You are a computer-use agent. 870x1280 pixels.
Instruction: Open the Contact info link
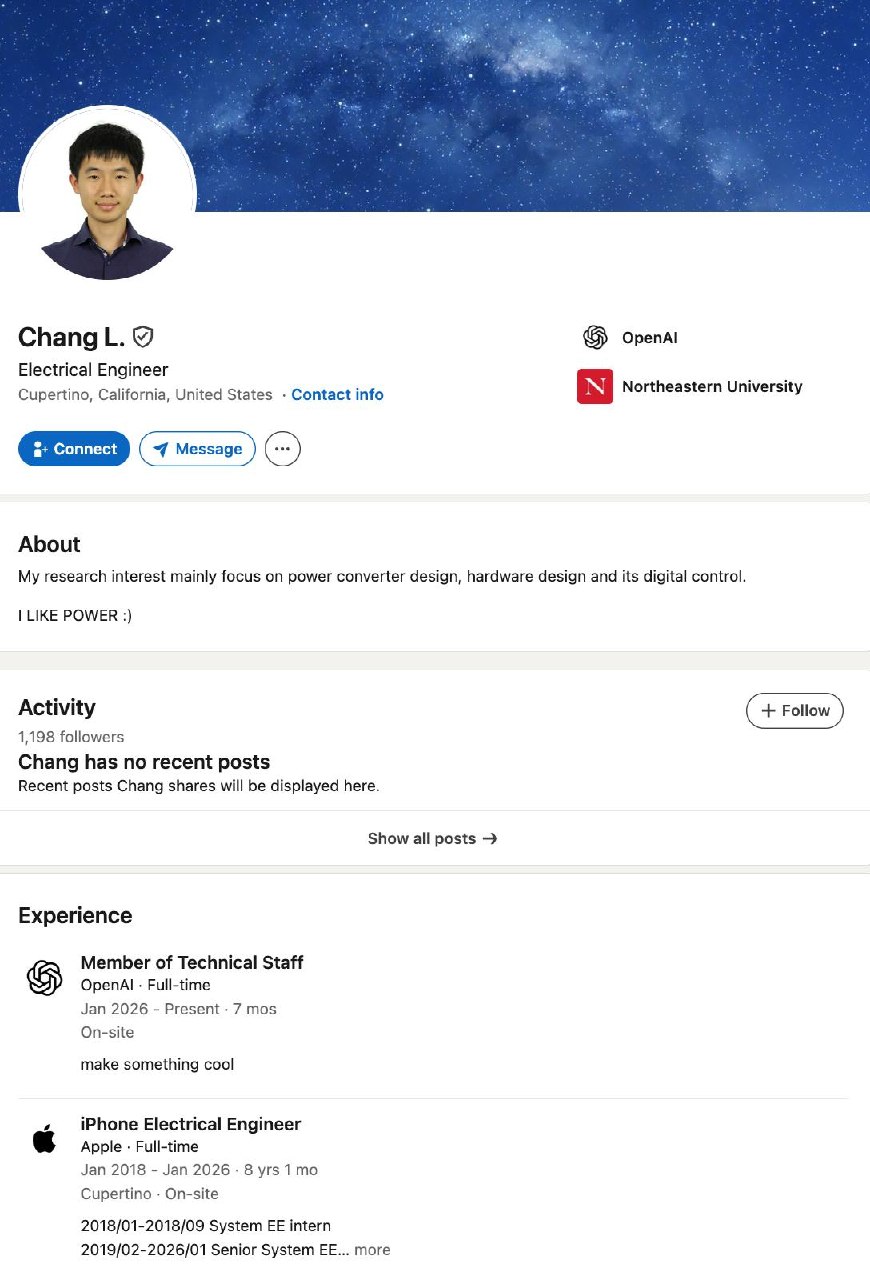(337, 395)
